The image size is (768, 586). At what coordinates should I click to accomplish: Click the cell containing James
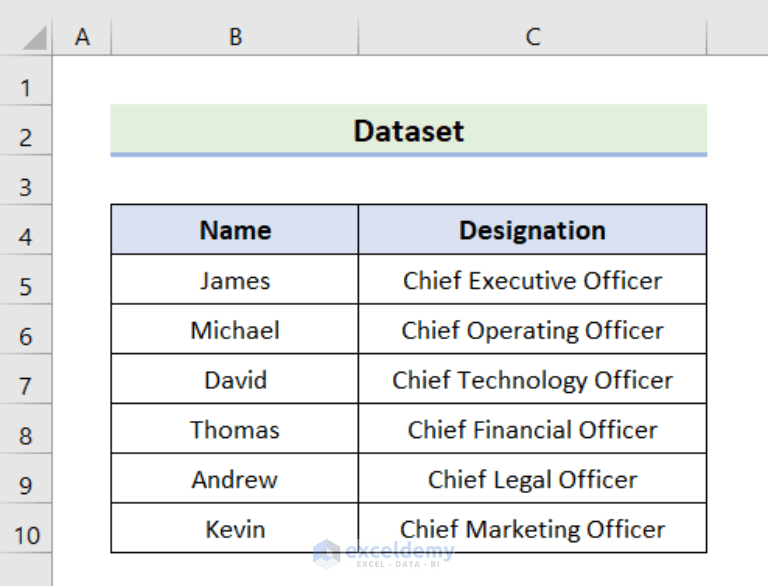(x=235, y=280)
